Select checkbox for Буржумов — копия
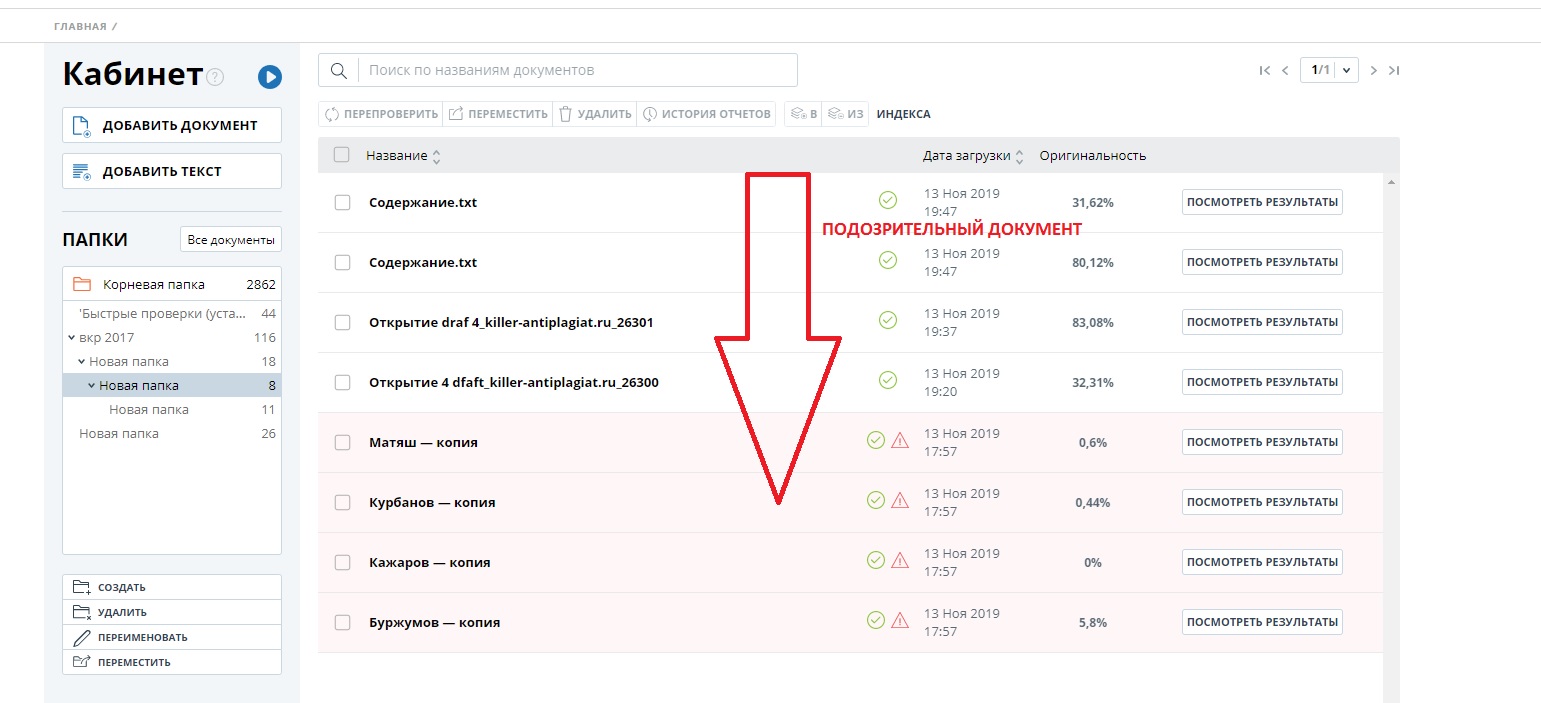 tap(342, 622)
